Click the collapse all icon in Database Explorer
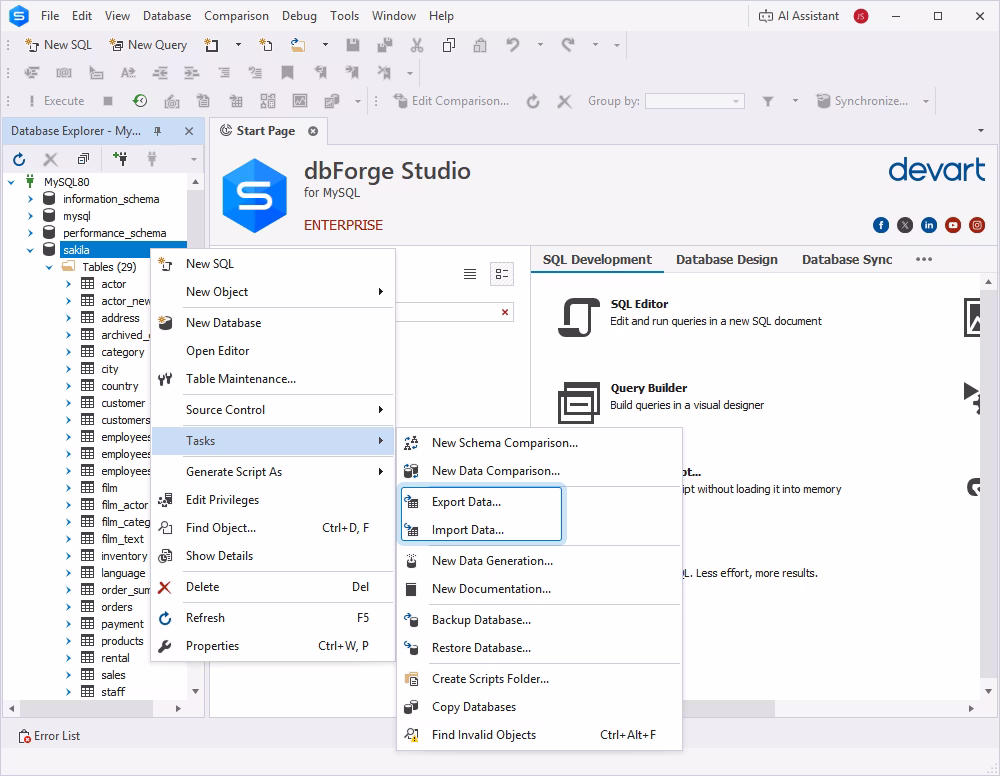Screen dimensions: 1000x776 point(84,159)
